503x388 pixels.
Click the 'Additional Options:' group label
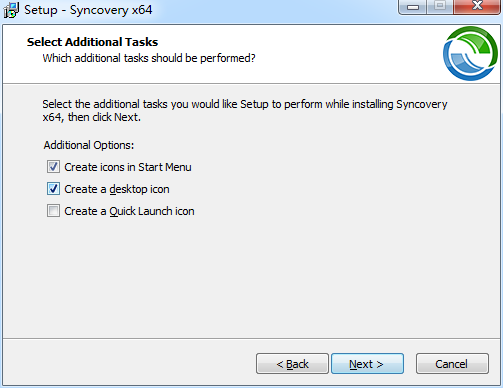pos(89,145)
